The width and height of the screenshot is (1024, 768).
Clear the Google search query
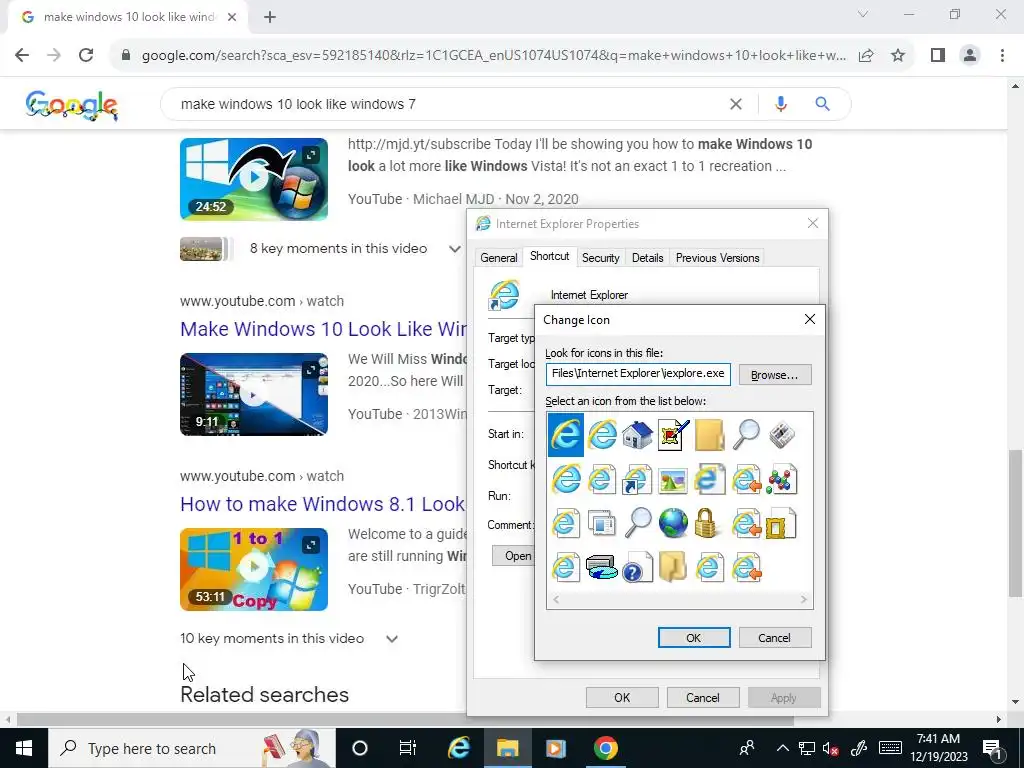tap(735, 104)
